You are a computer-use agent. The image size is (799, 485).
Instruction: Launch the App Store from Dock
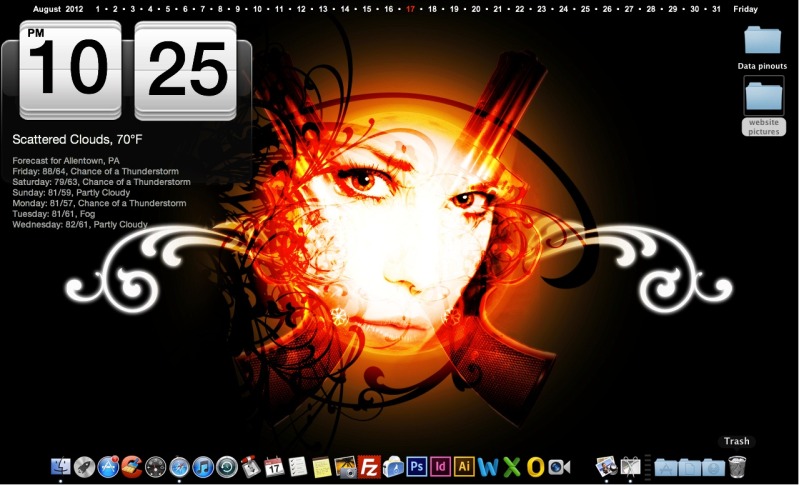[108, 467]
